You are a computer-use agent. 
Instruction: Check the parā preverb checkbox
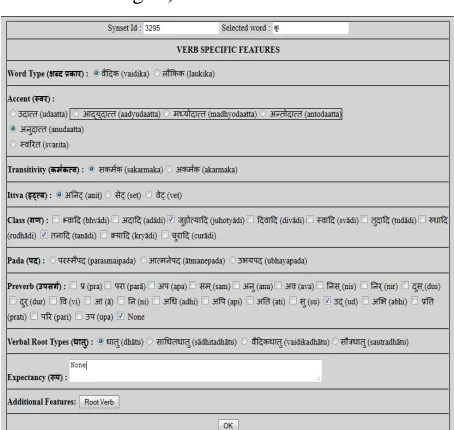click(107, 285)
